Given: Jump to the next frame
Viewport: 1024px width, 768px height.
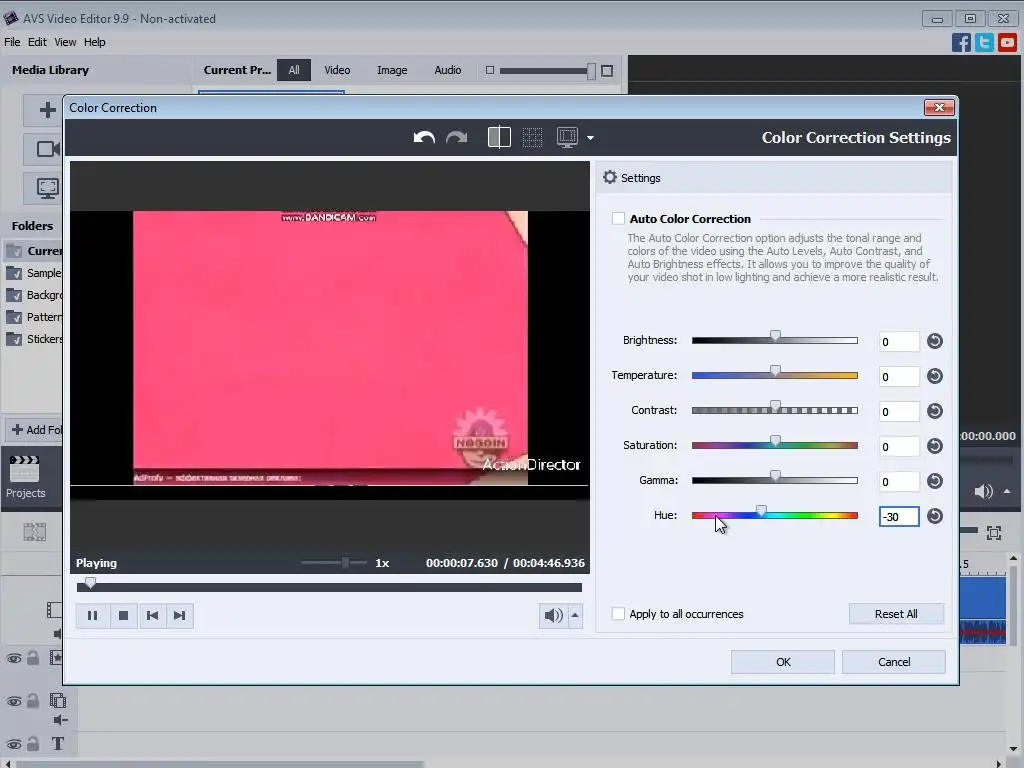Looking at the screenshot, I should click(180, 615).
